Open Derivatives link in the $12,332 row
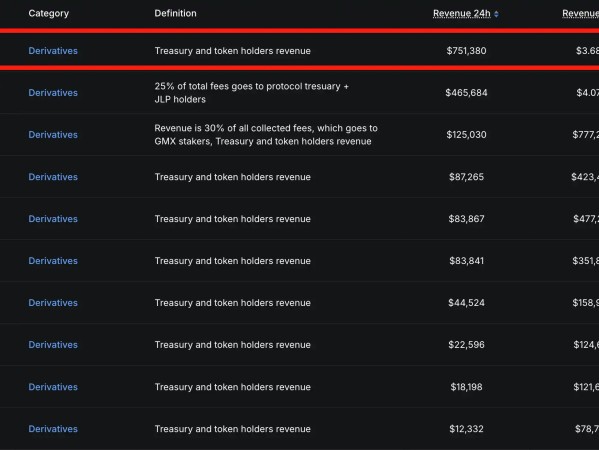This screenshot has height=450, width=599. pyautogui.click(x=53, y=429)
